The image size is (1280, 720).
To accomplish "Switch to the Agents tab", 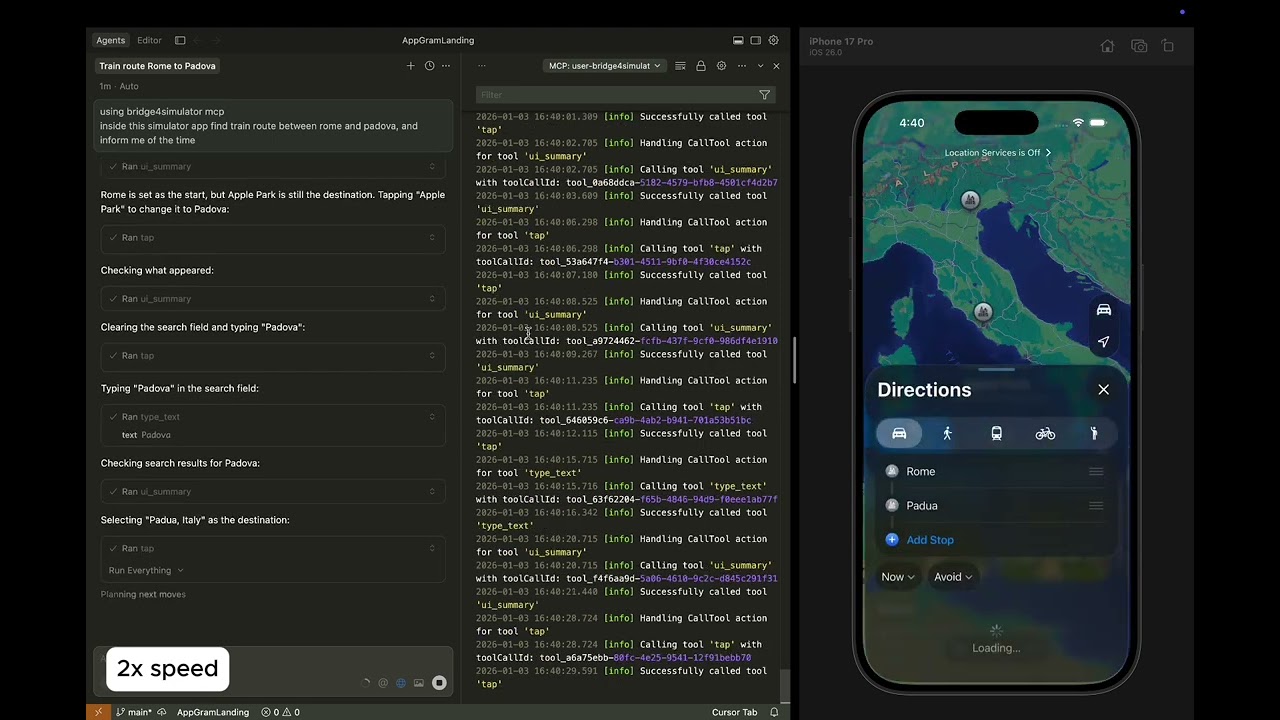I will [110, 40].
